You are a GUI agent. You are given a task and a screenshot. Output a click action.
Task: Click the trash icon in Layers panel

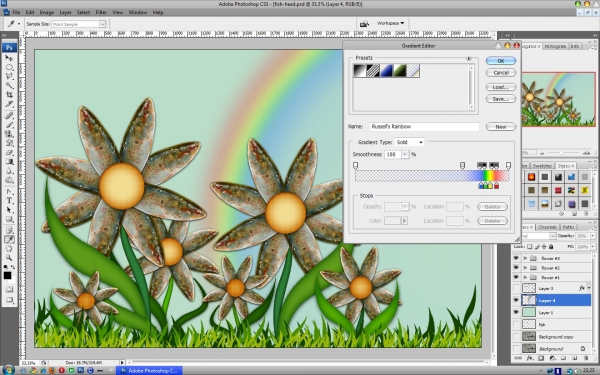pos(586,358)
